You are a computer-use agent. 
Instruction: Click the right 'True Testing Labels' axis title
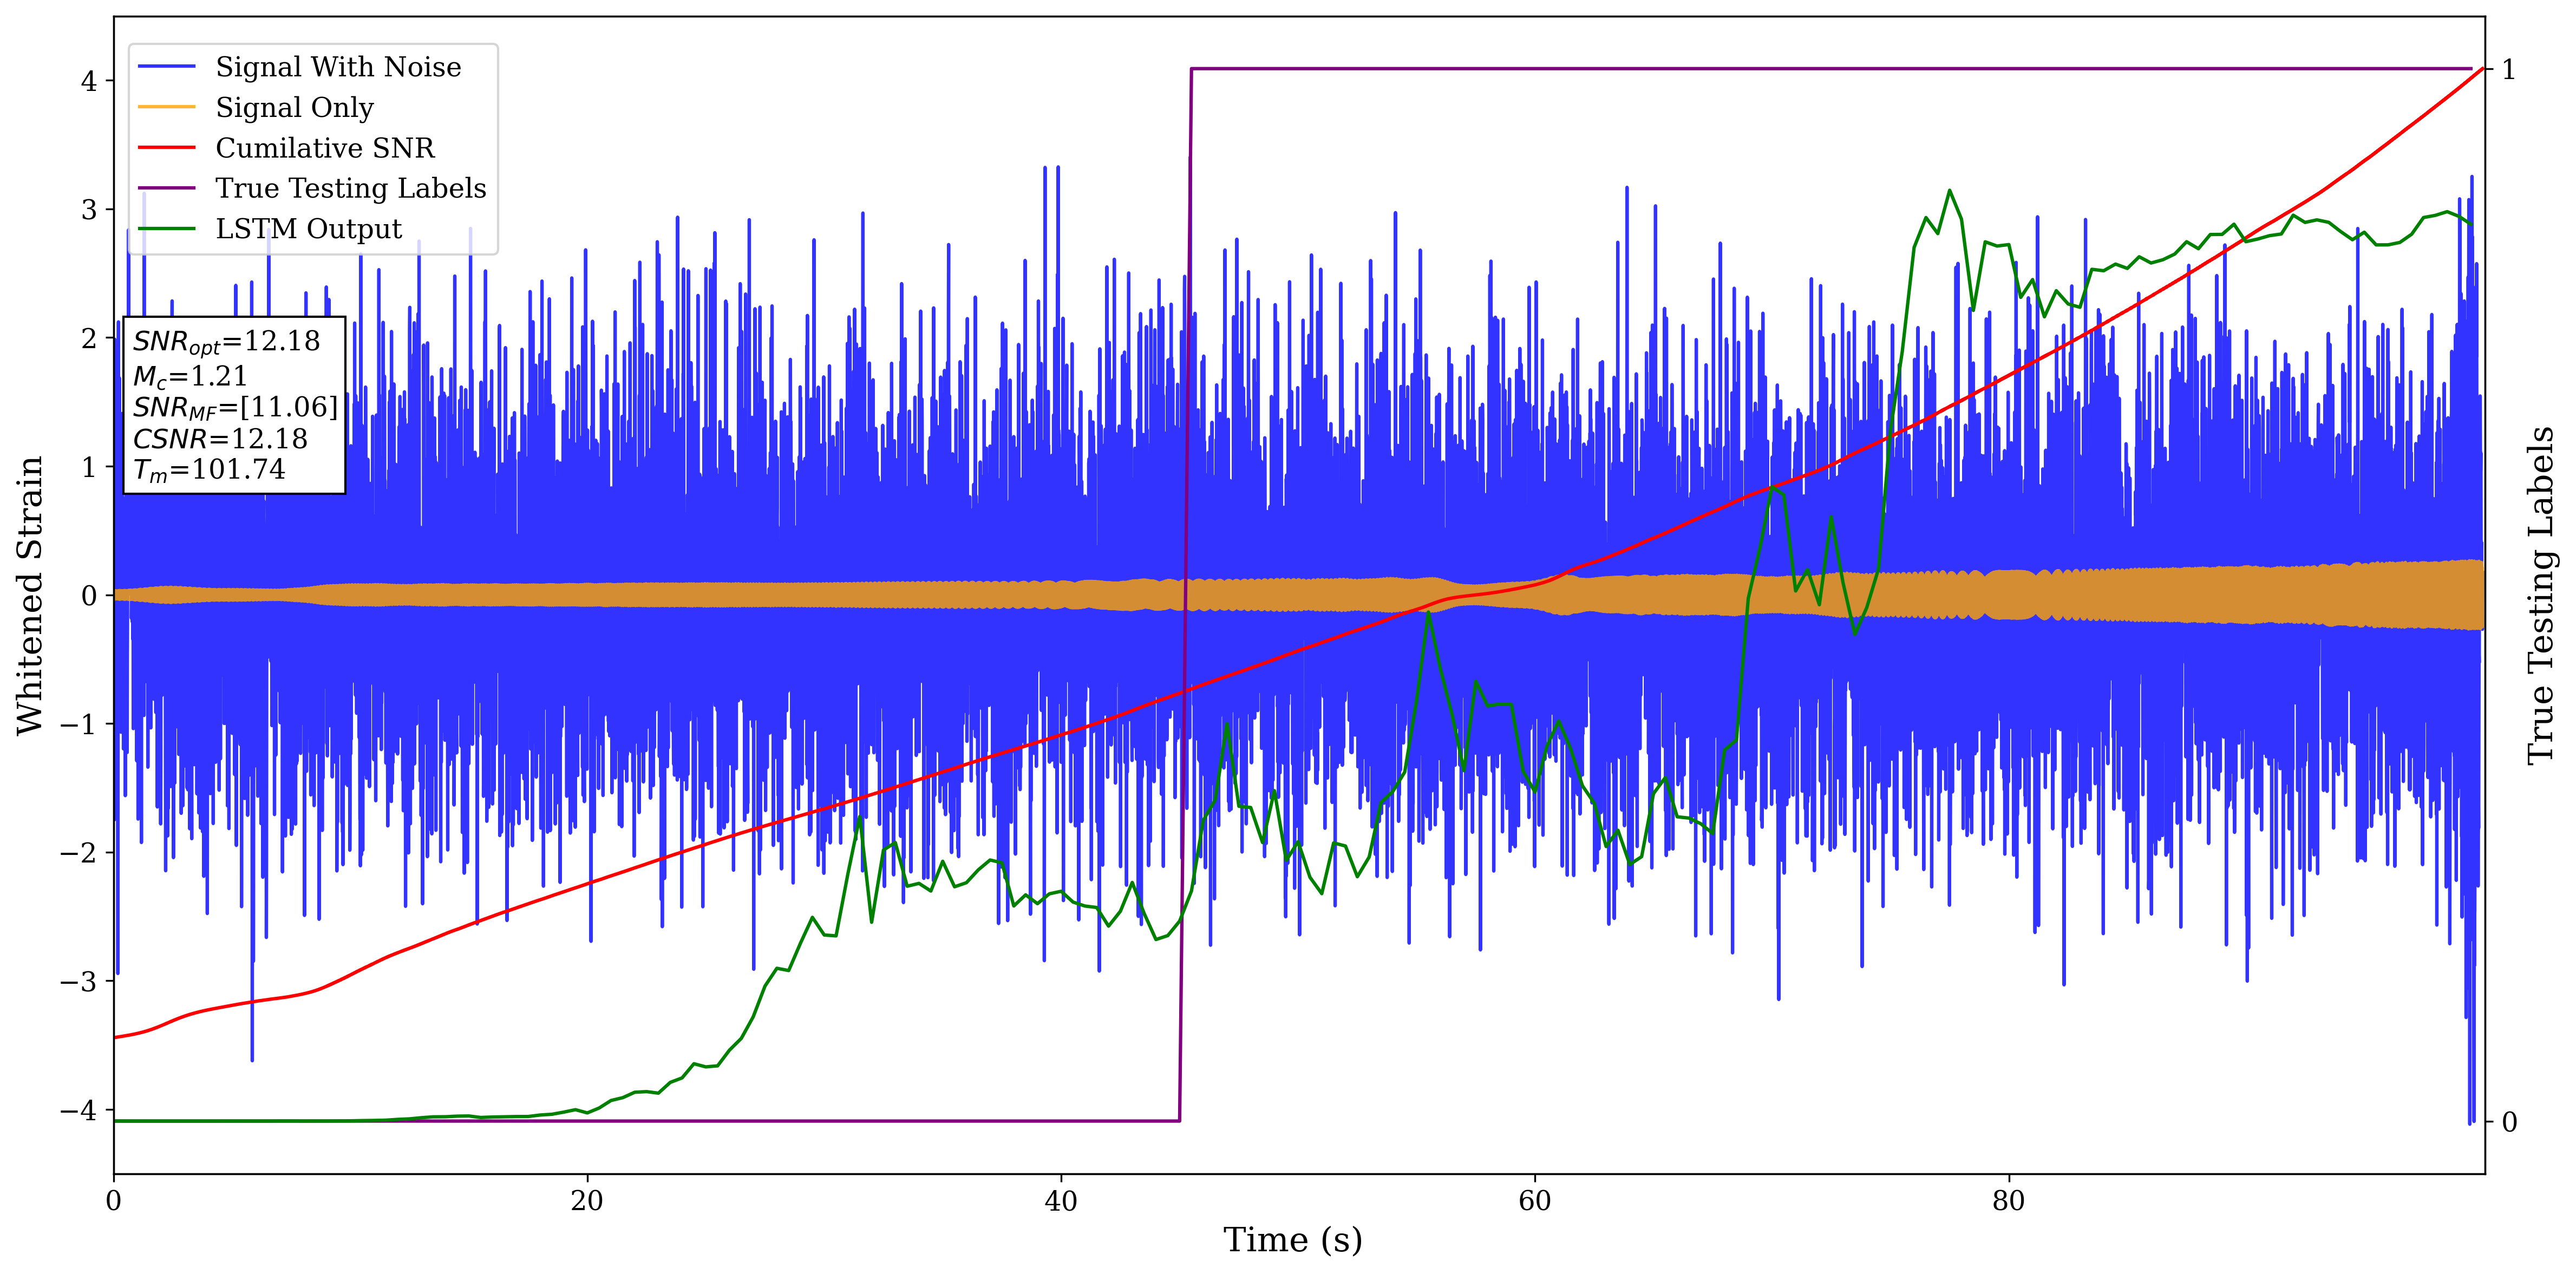point(2540,595)
